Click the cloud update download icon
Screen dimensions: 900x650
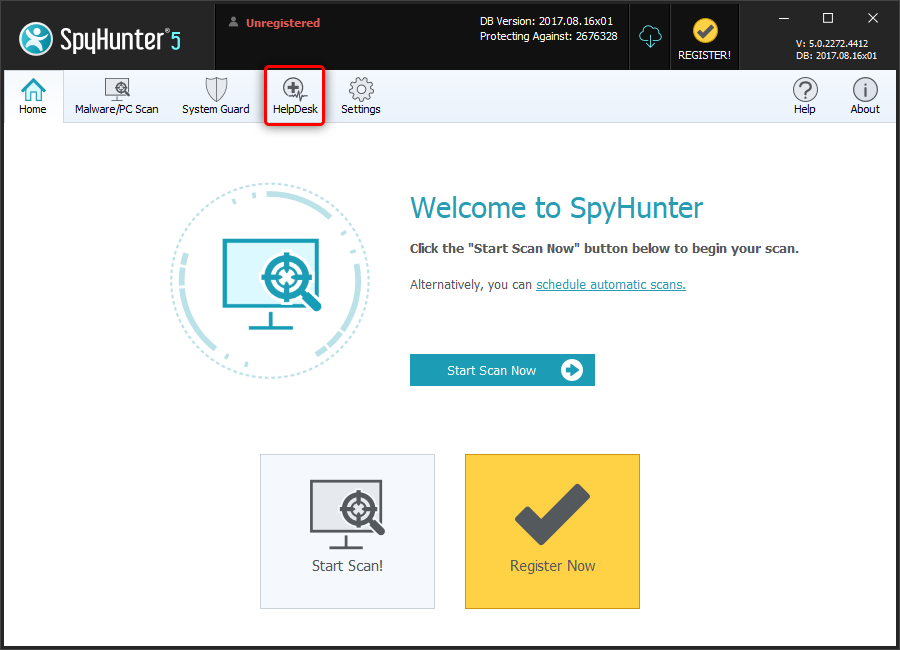tap(651, 36)
